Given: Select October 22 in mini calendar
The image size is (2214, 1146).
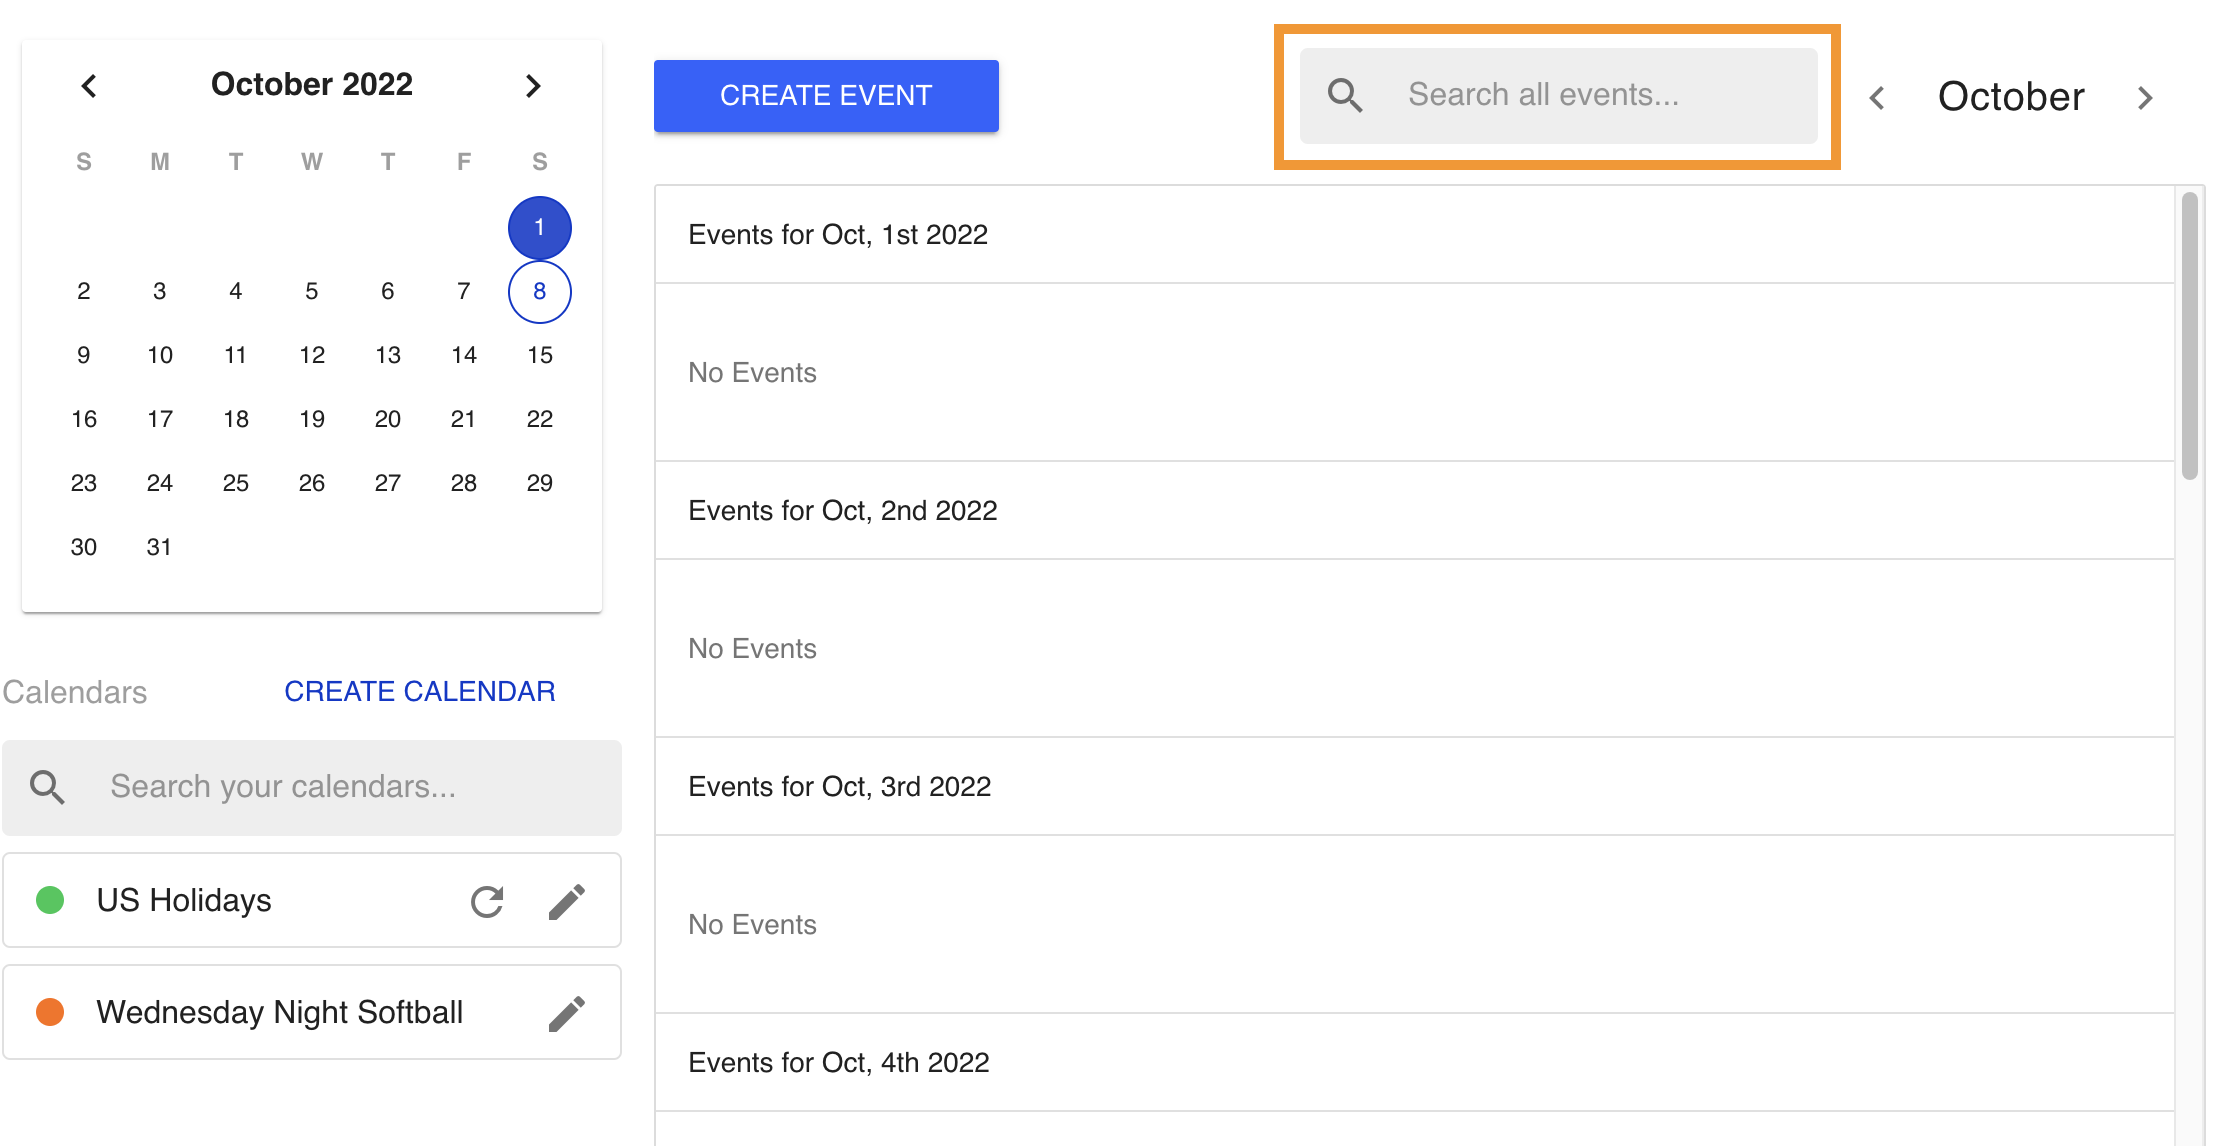Looking at the screenshot, I should [x=540, y=420].
